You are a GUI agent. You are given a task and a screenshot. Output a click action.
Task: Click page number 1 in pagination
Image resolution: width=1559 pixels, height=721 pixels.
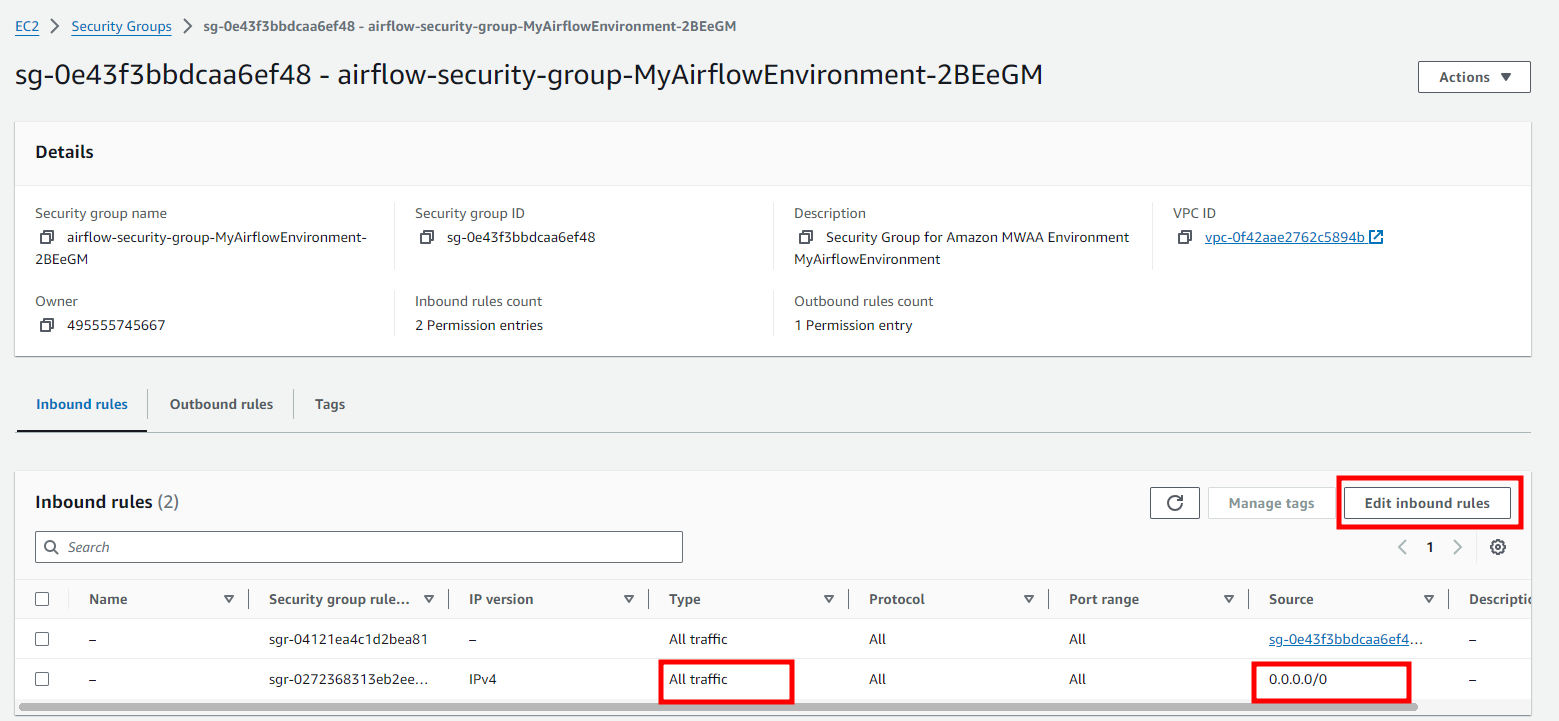pos(1430,547)
